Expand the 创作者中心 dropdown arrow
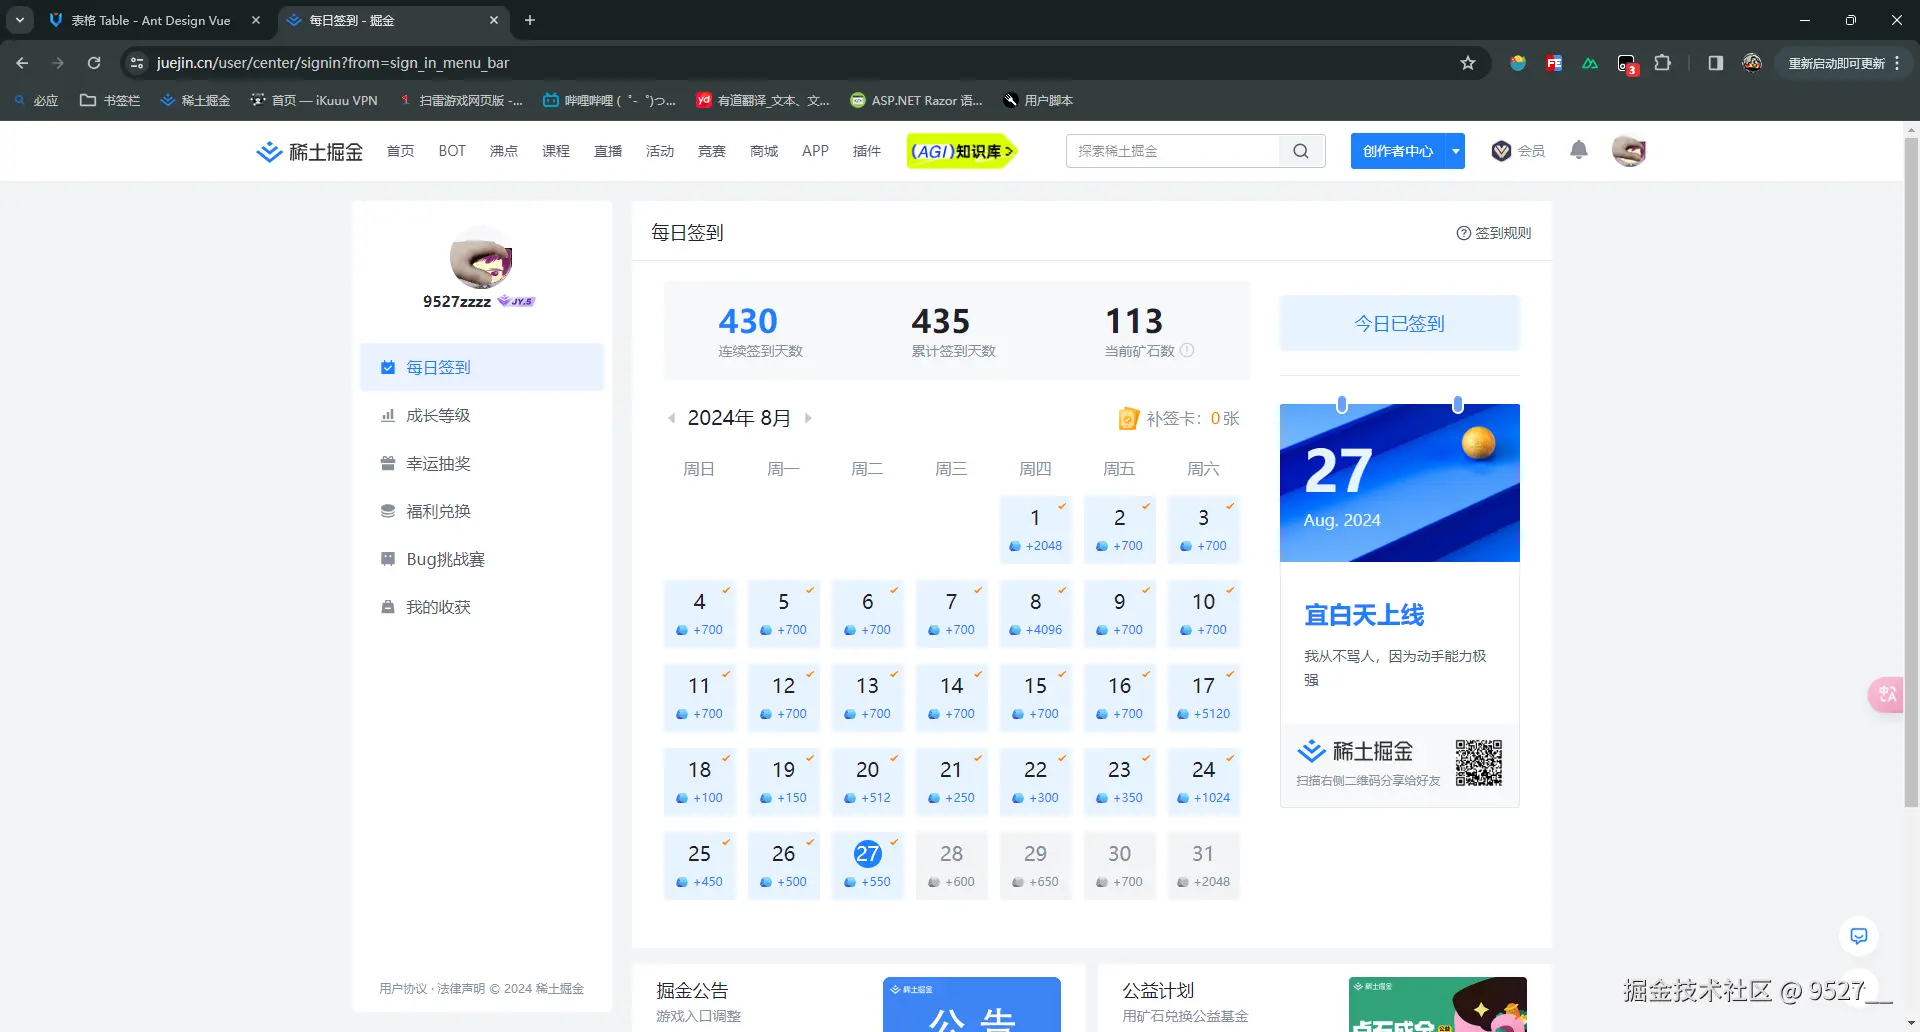1920x1032 pixels. (x=1455, y=151)
